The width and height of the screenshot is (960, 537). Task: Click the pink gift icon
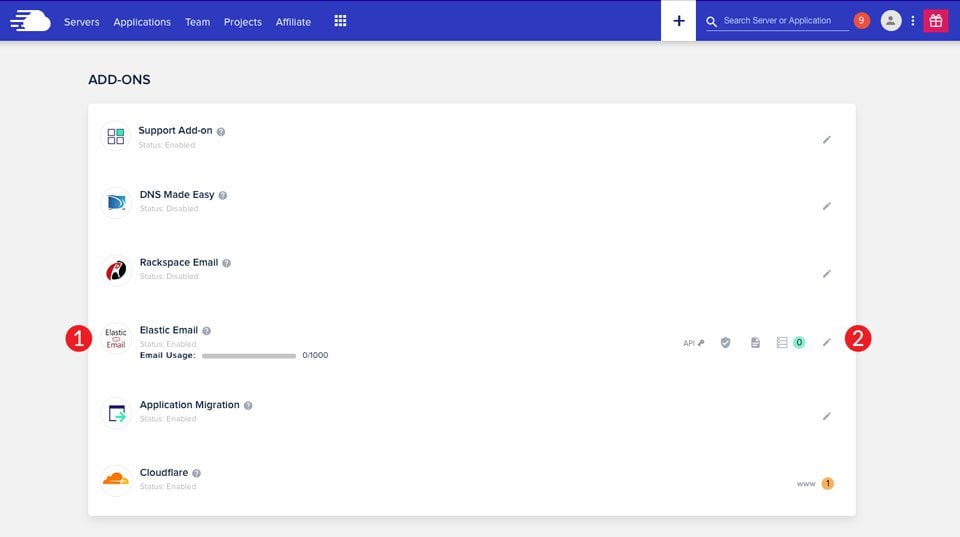pyautogui.click(x=936, y=21)
